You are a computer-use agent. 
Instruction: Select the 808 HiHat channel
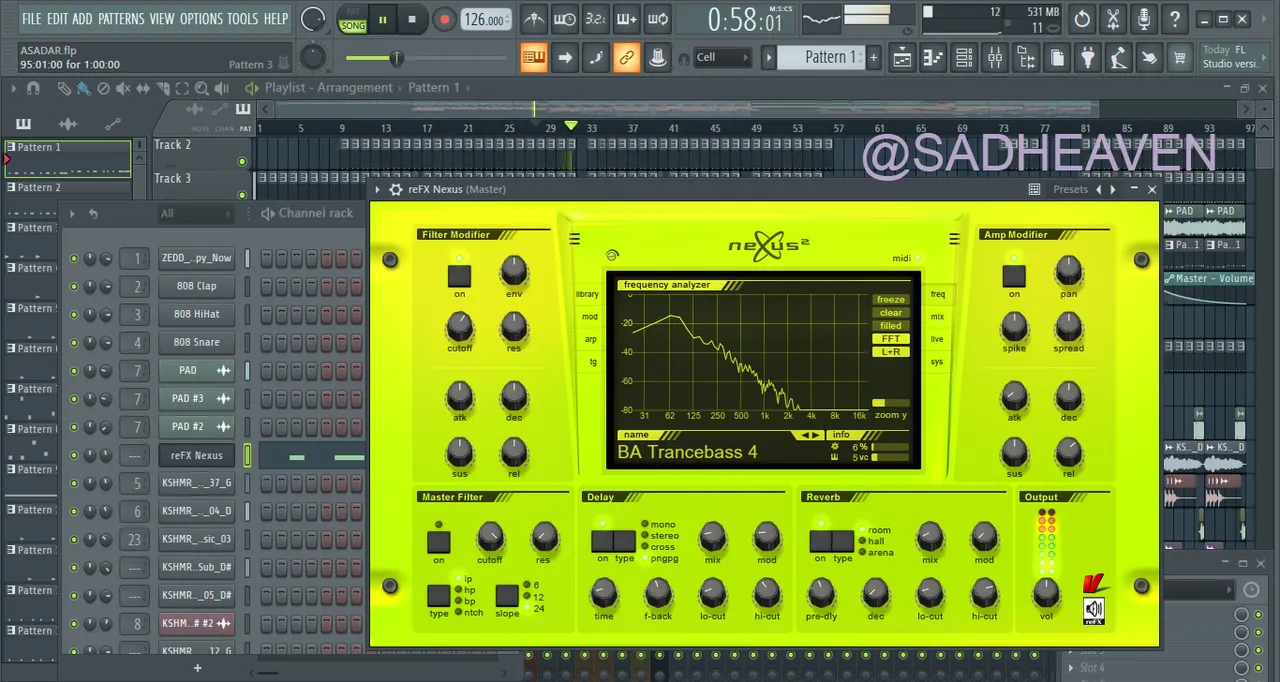(x=196, y=314)
